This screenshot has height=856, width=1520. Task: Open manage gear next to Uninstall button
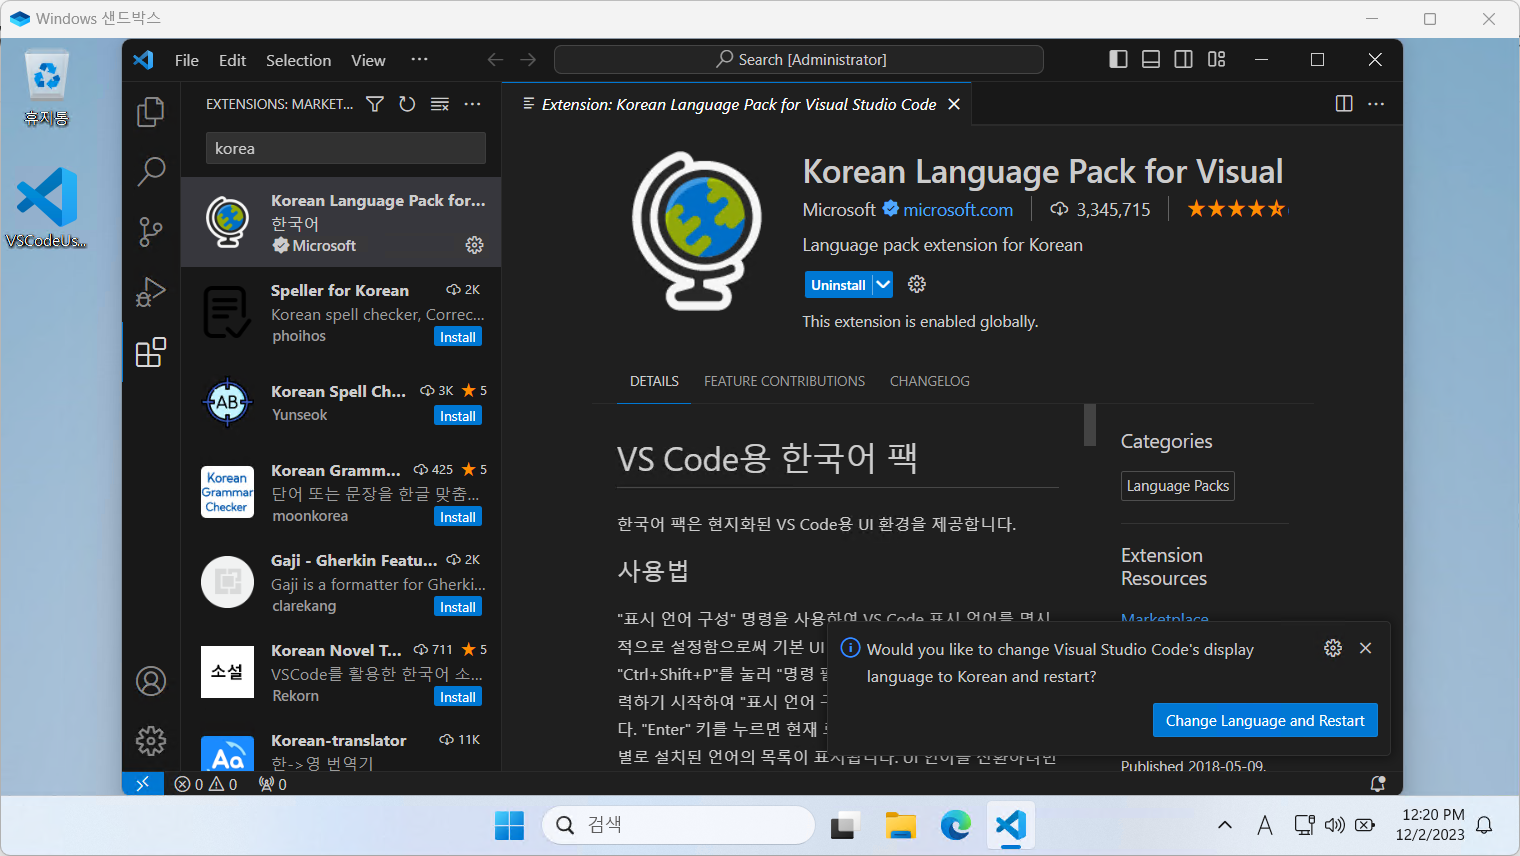click(x=917, y=285)
